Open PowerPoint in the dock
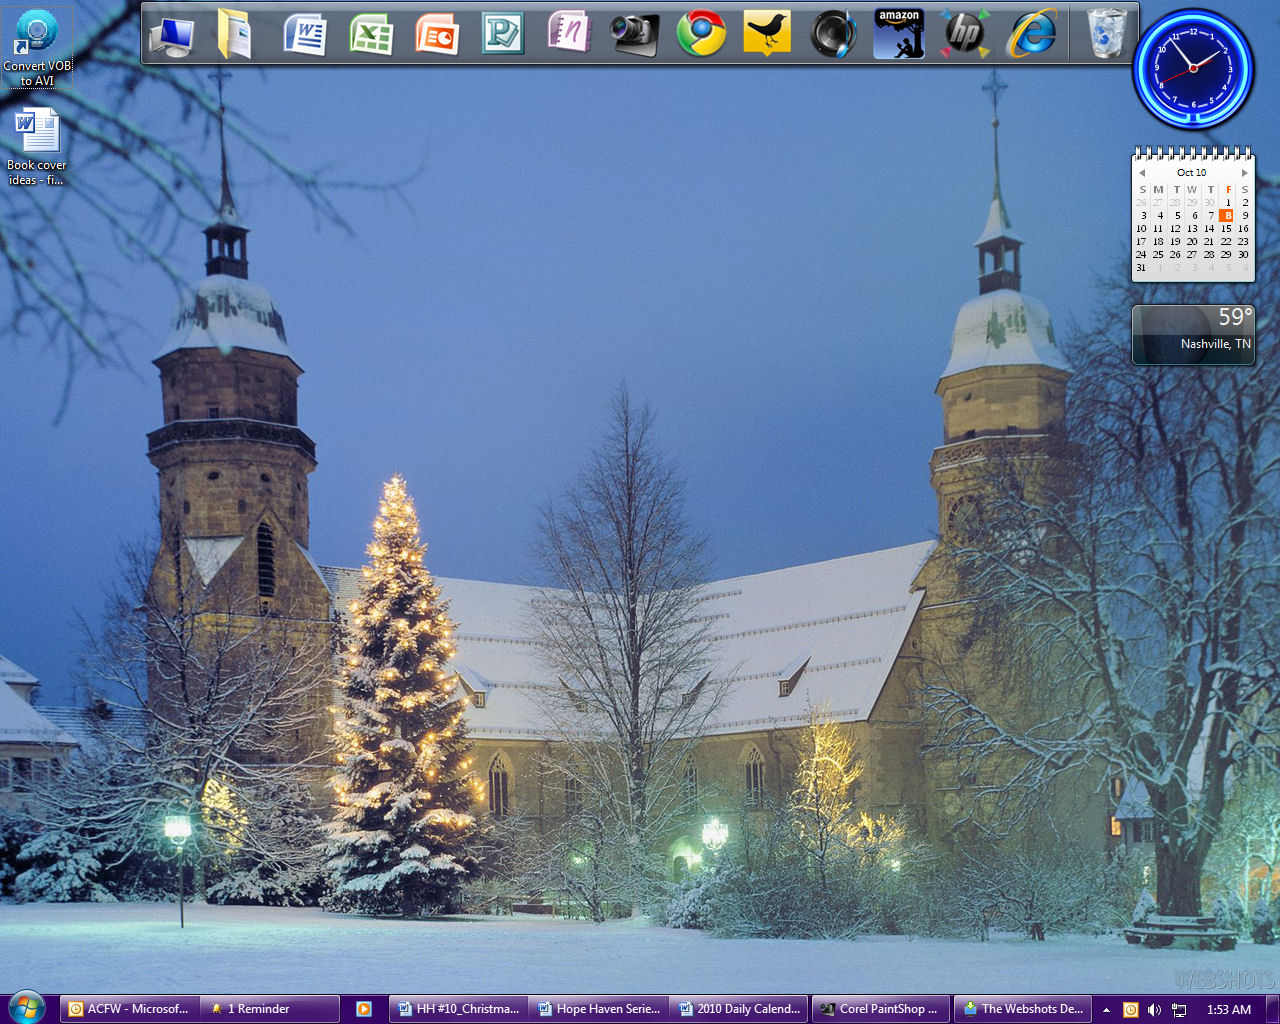Screen dimensions: 1280x1024 pos(437,34)
